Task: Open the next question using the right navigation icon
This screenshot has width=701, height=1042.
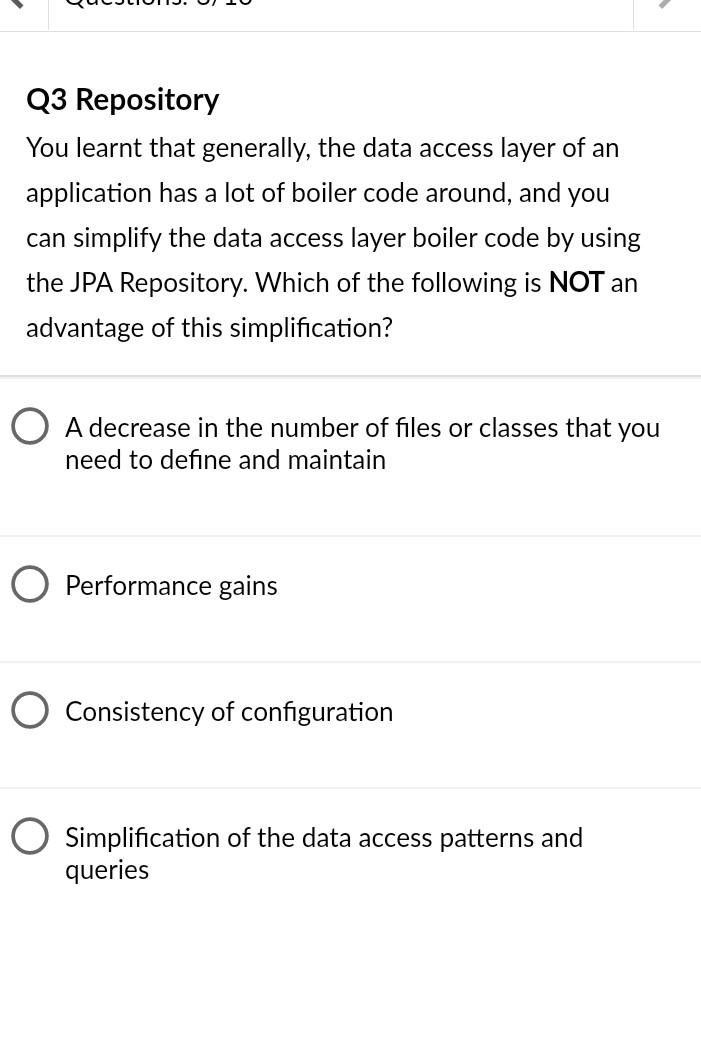Action: pos(668,5)
